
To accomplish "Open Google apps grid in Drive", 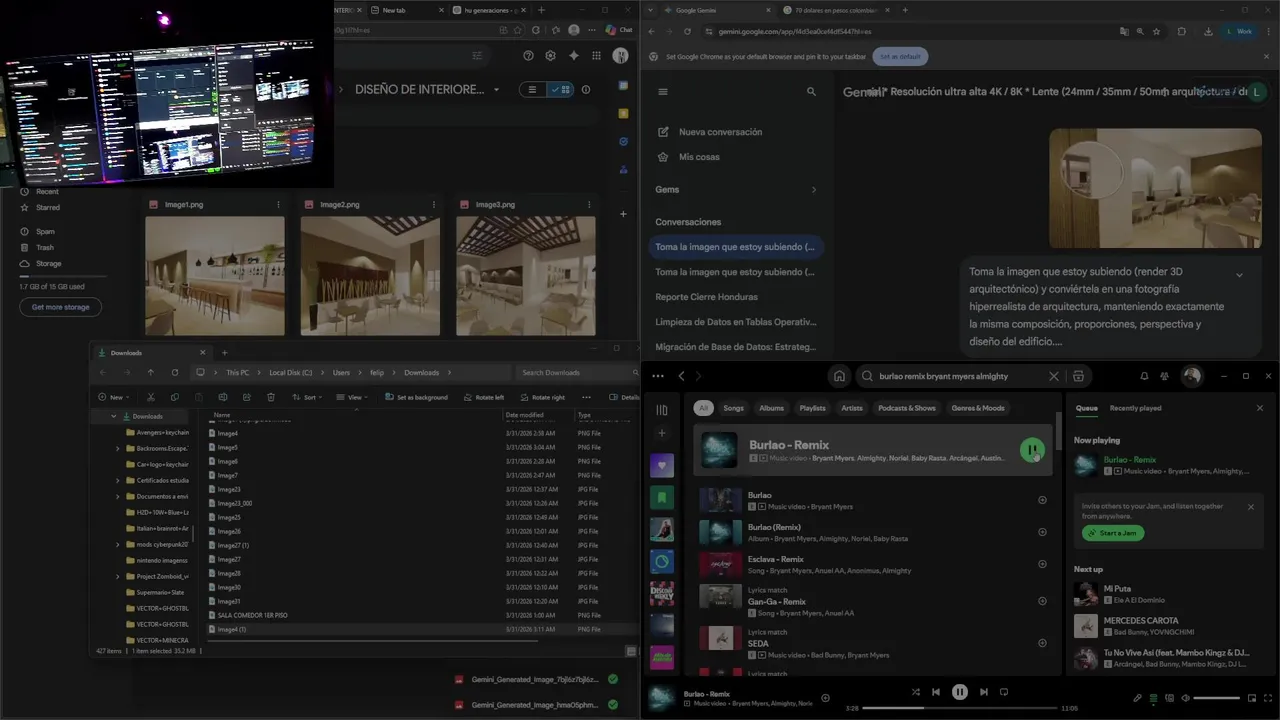I will click(596, 56).
